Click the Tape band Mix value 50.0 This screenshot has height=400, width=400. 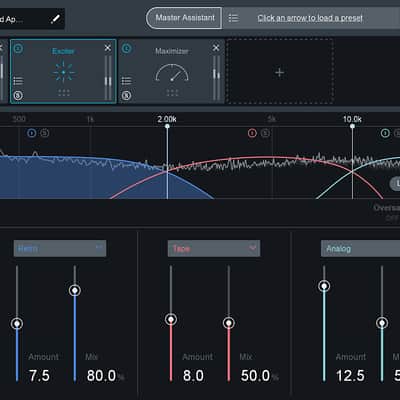pos(256,376)
